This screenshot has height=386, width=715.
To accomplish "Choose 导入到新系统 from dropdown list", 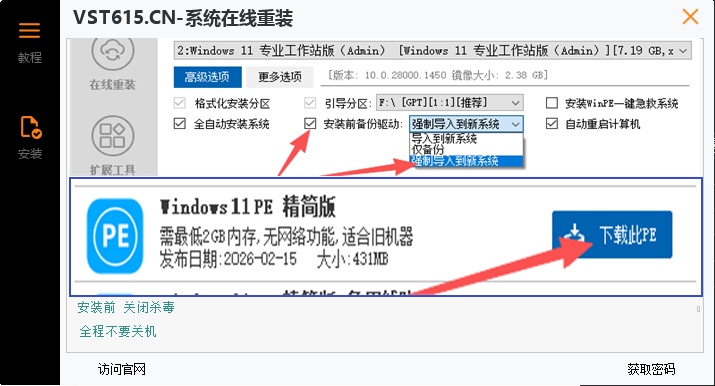I will coord(466,139).
